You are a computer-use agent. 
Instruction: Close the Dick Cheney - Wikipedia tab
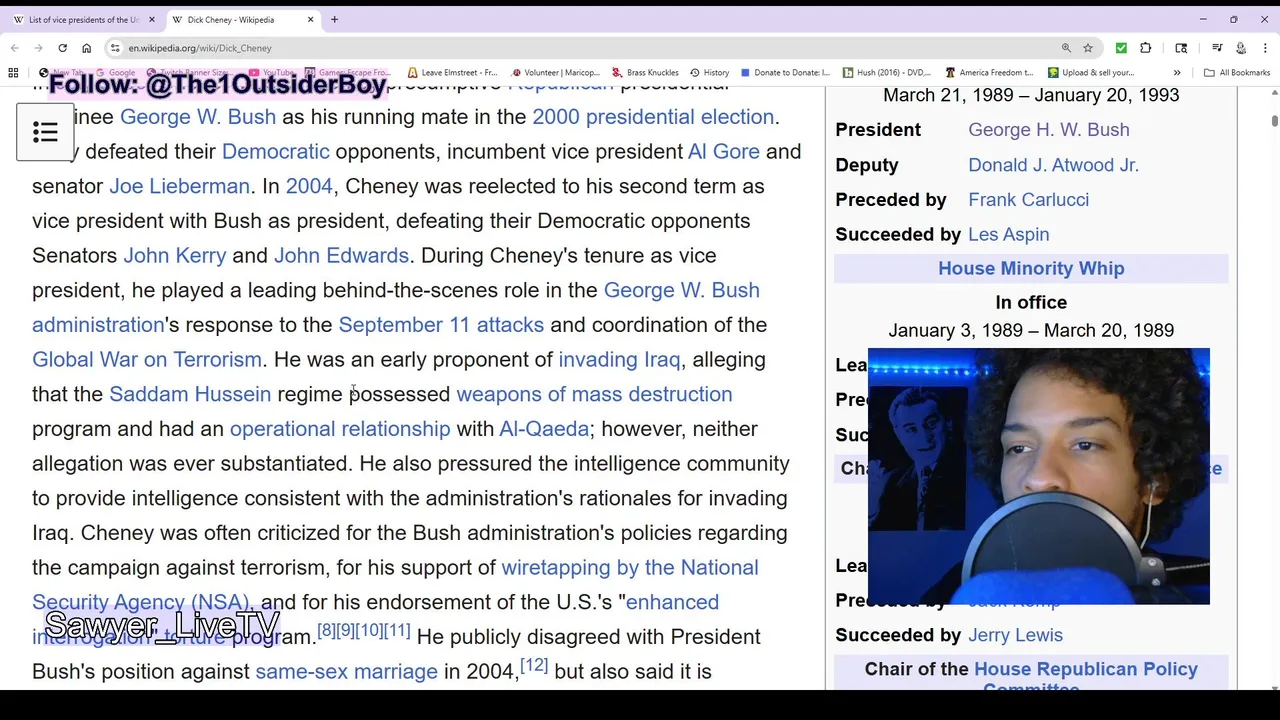pos(310,20)
